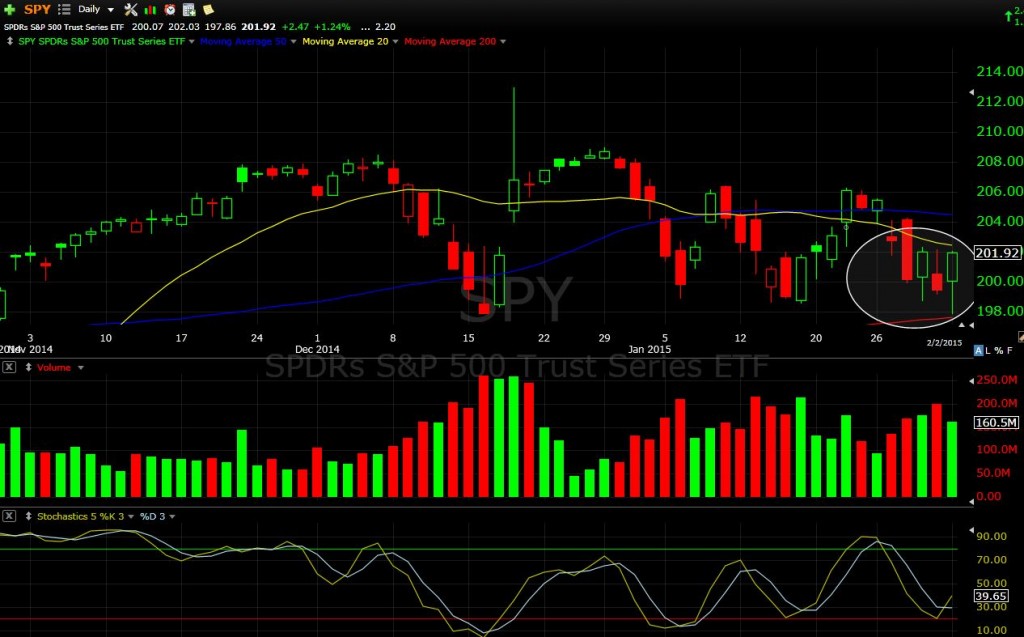Click the green plus add-symbol icon

pos(9,9)
